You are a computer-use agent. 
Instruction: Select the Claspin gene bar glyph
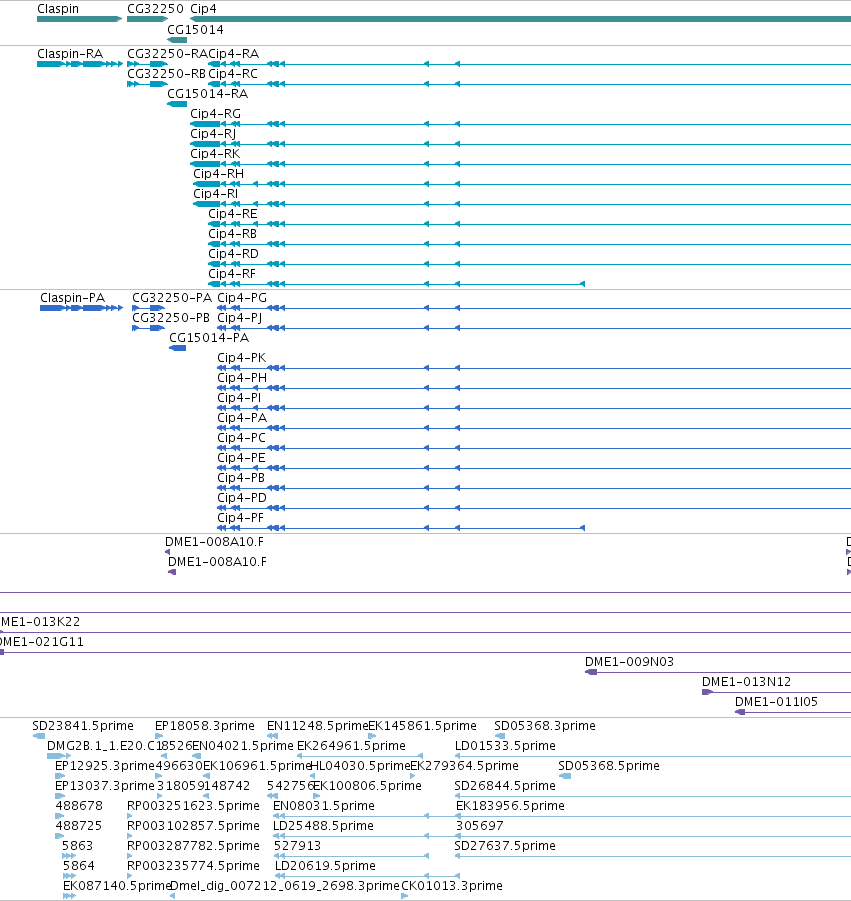point(79,19)
